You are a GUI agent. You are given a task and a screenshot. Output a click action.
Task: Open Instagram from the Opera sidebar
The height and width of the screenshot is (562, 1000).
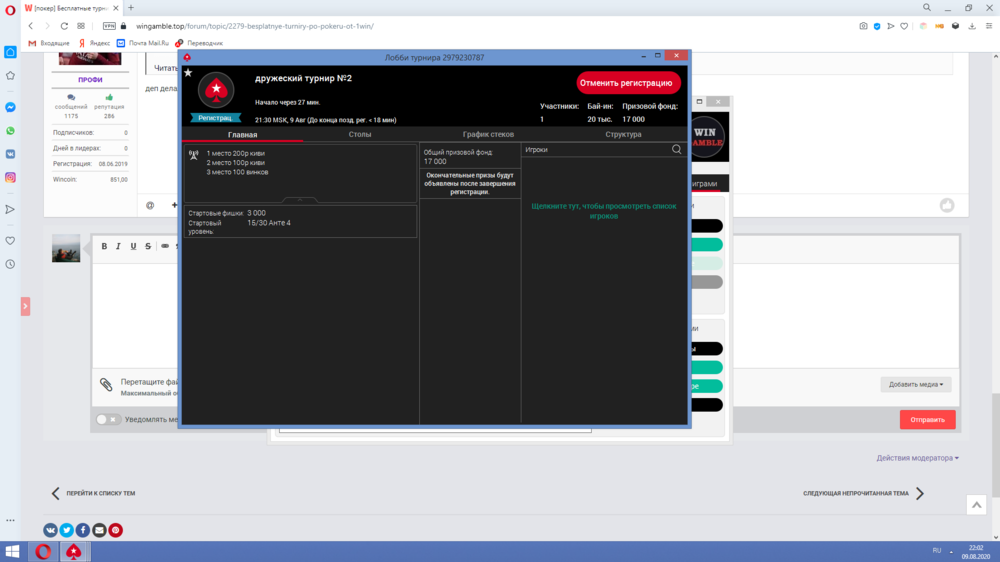pyautogui.click(x=10, y=177)
